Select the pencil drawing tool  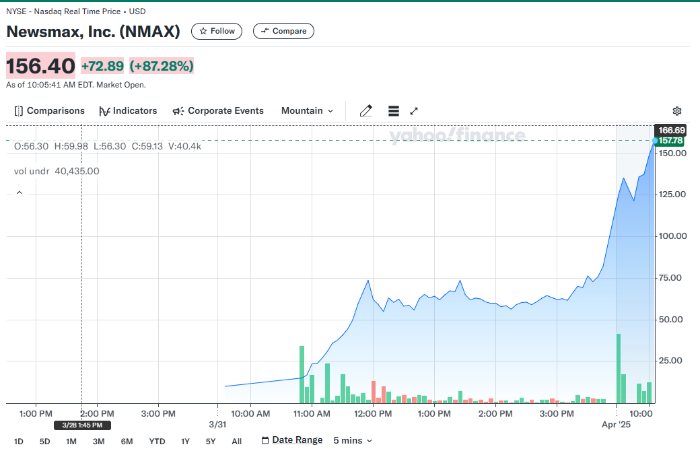(366, 111)
